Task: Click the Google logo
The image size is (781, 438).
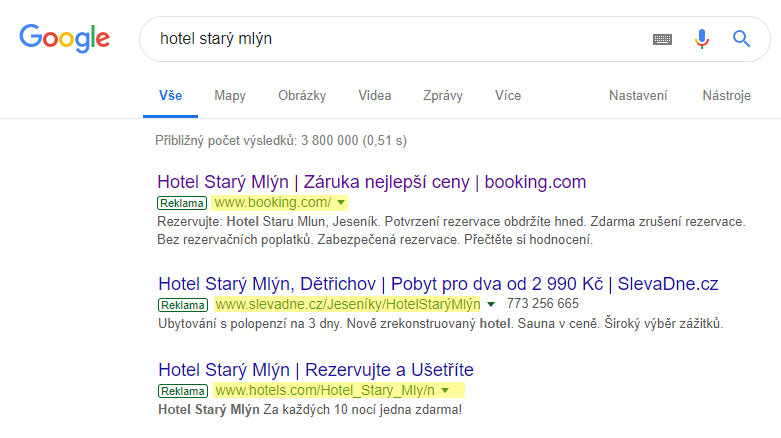Action: point(64,39)
